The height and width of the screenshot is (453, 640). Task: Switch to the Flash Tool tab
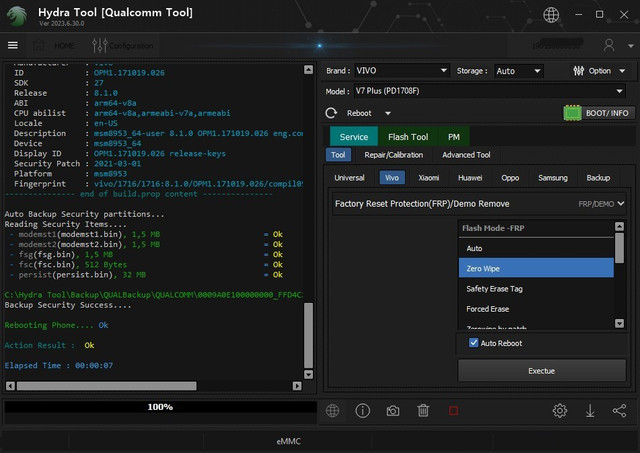click(408, 137)
